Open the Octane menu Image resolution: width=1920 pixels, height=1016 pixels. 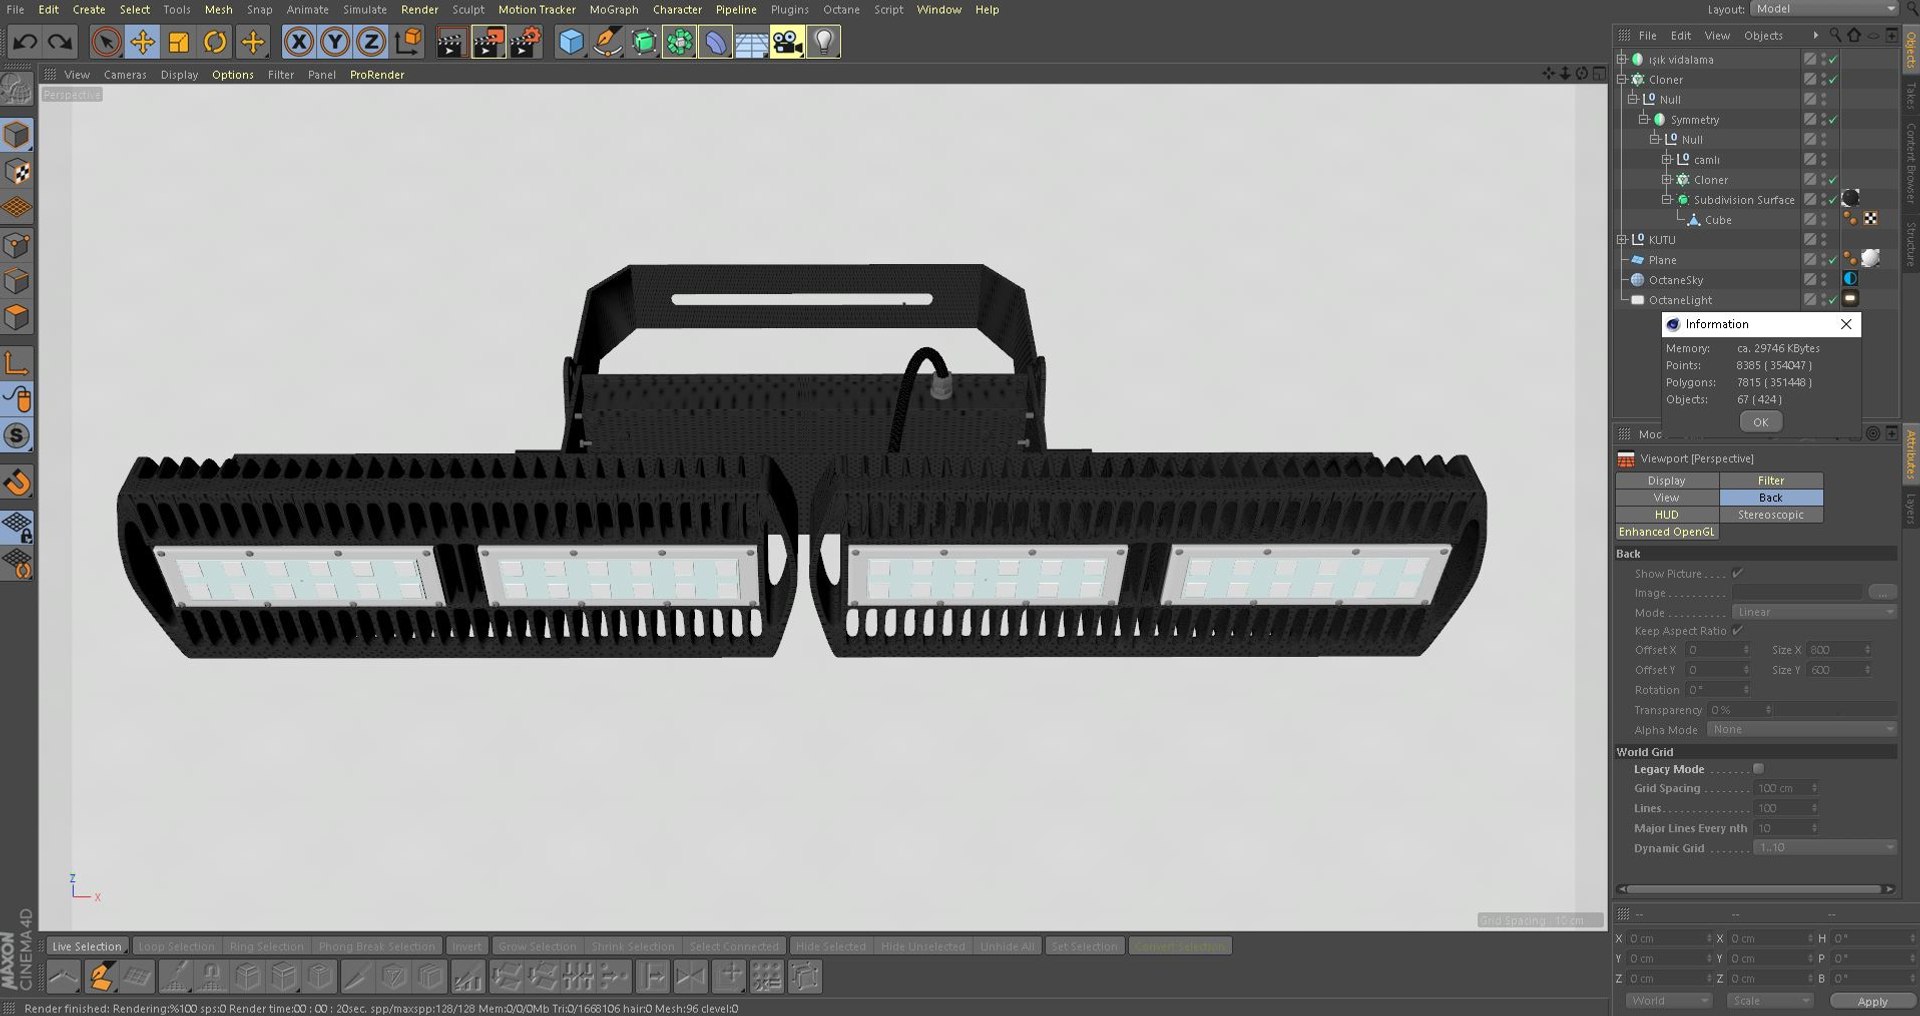click(x=841, y=9)
